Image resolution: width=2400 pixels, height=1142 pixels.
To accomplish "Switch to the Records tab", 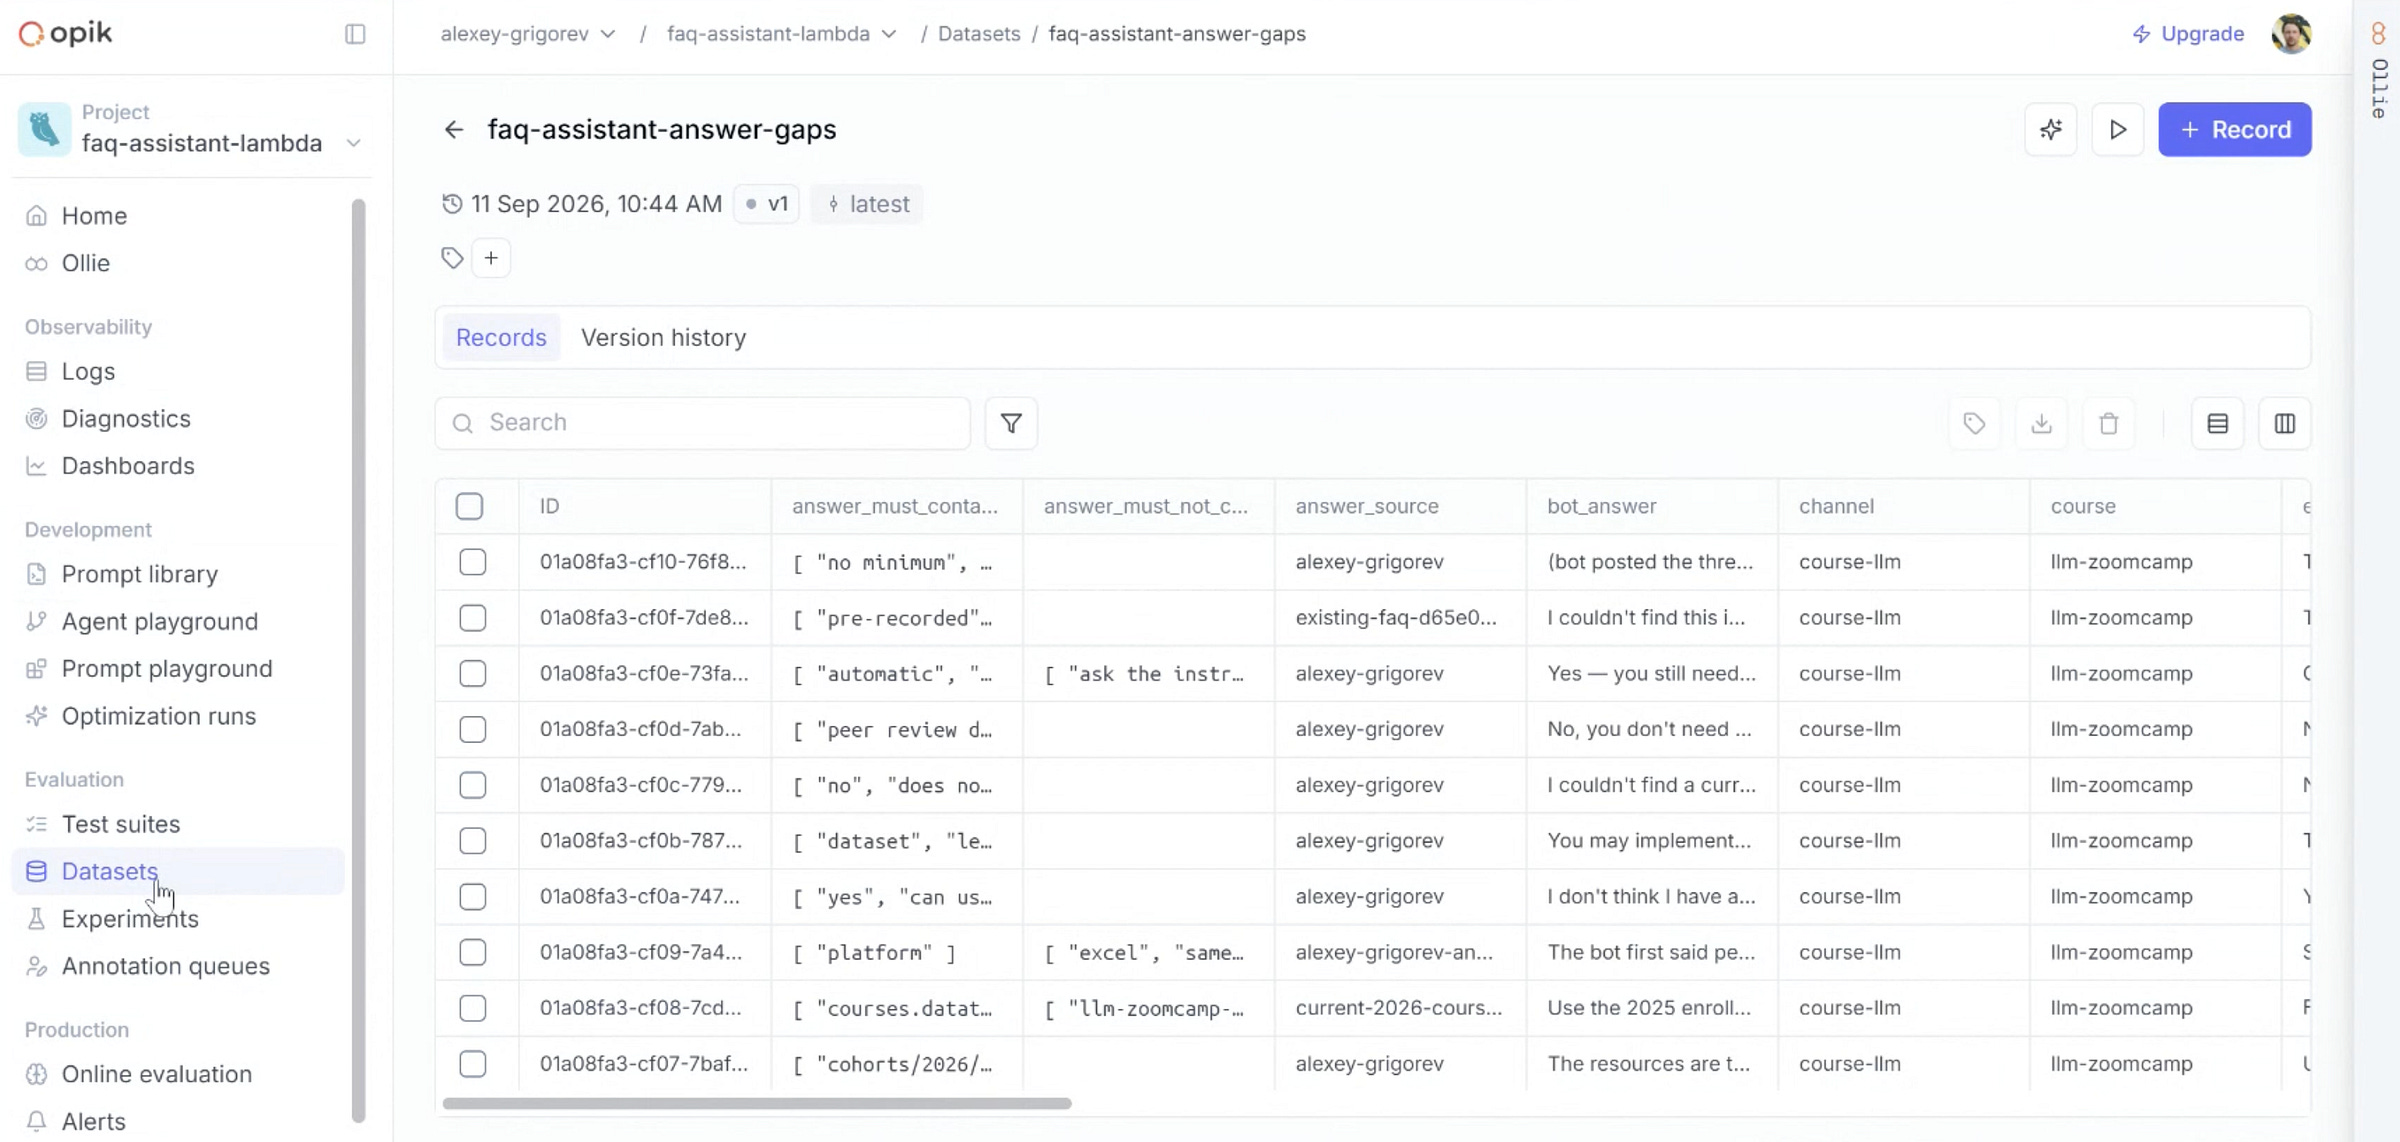I will (501, 338).
